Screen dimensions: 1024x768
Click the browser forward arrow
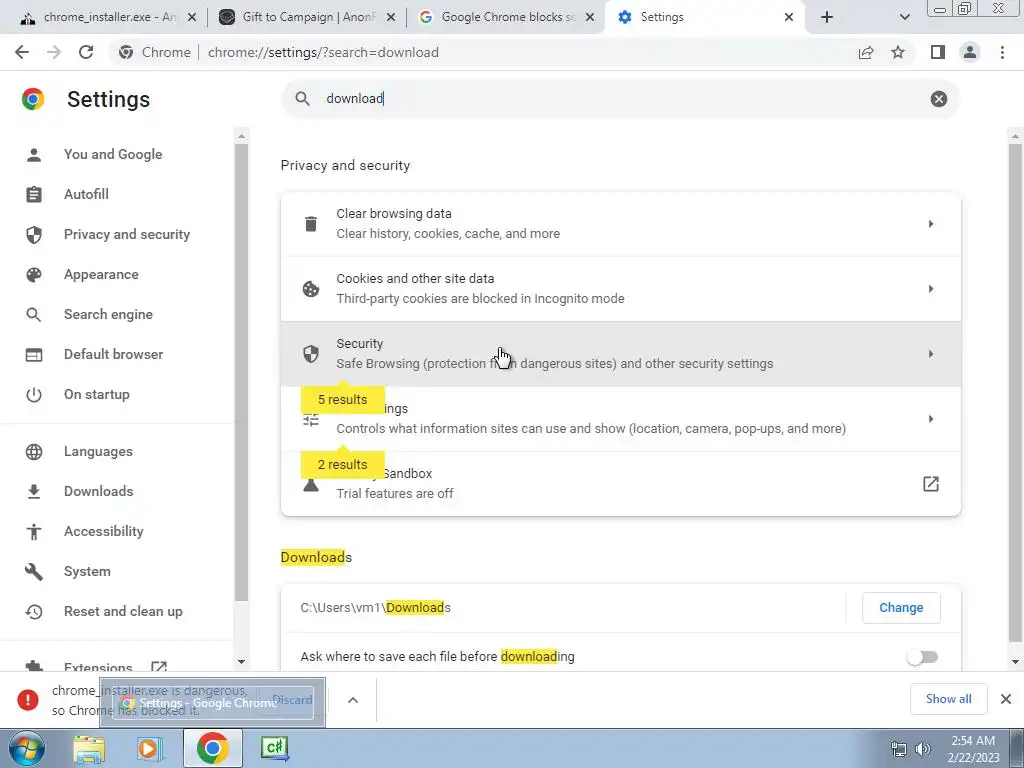[54, 52]
